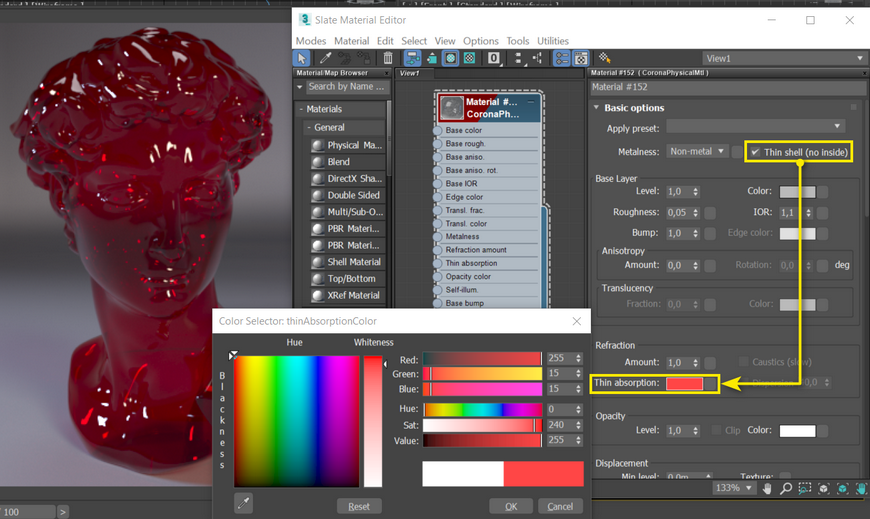Click the Search by Name field
The height and width of the screenshot is (519, 870).
tap(345, 87)
